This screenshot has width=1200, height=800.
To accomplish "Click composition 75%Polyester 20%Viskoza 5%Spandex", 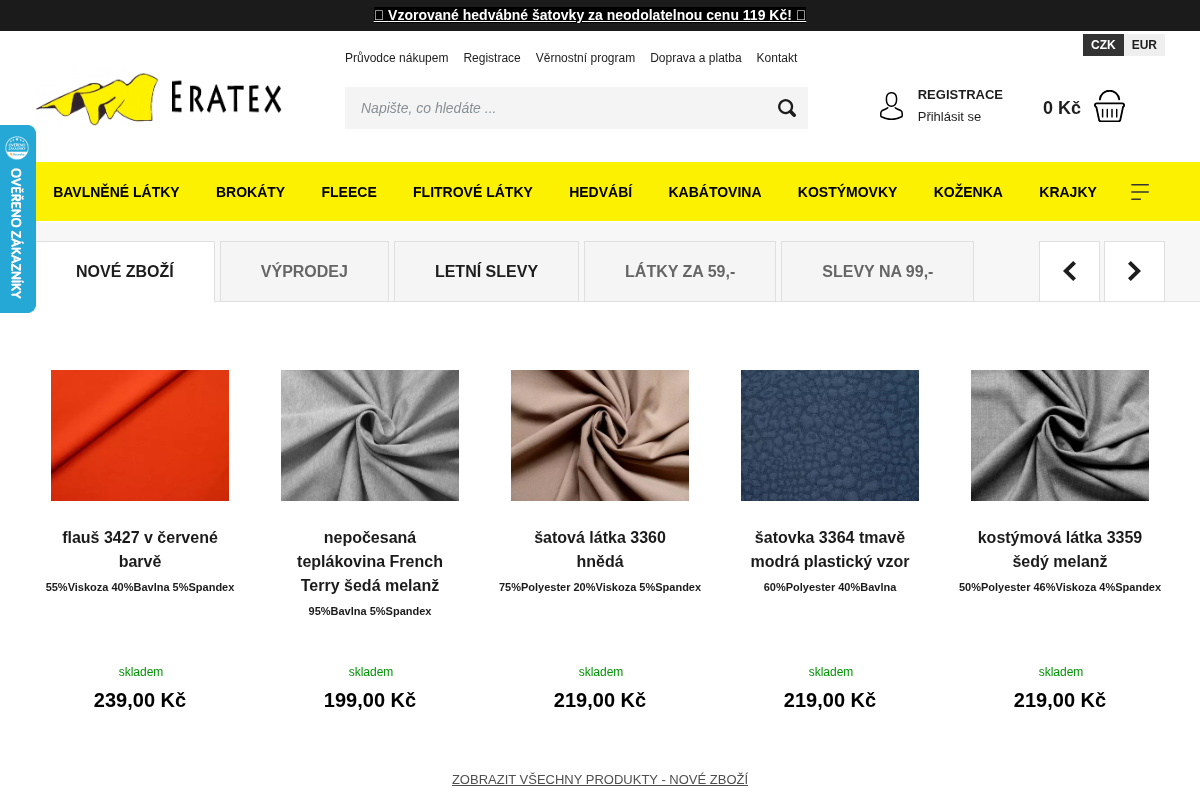I will [600, 587].
